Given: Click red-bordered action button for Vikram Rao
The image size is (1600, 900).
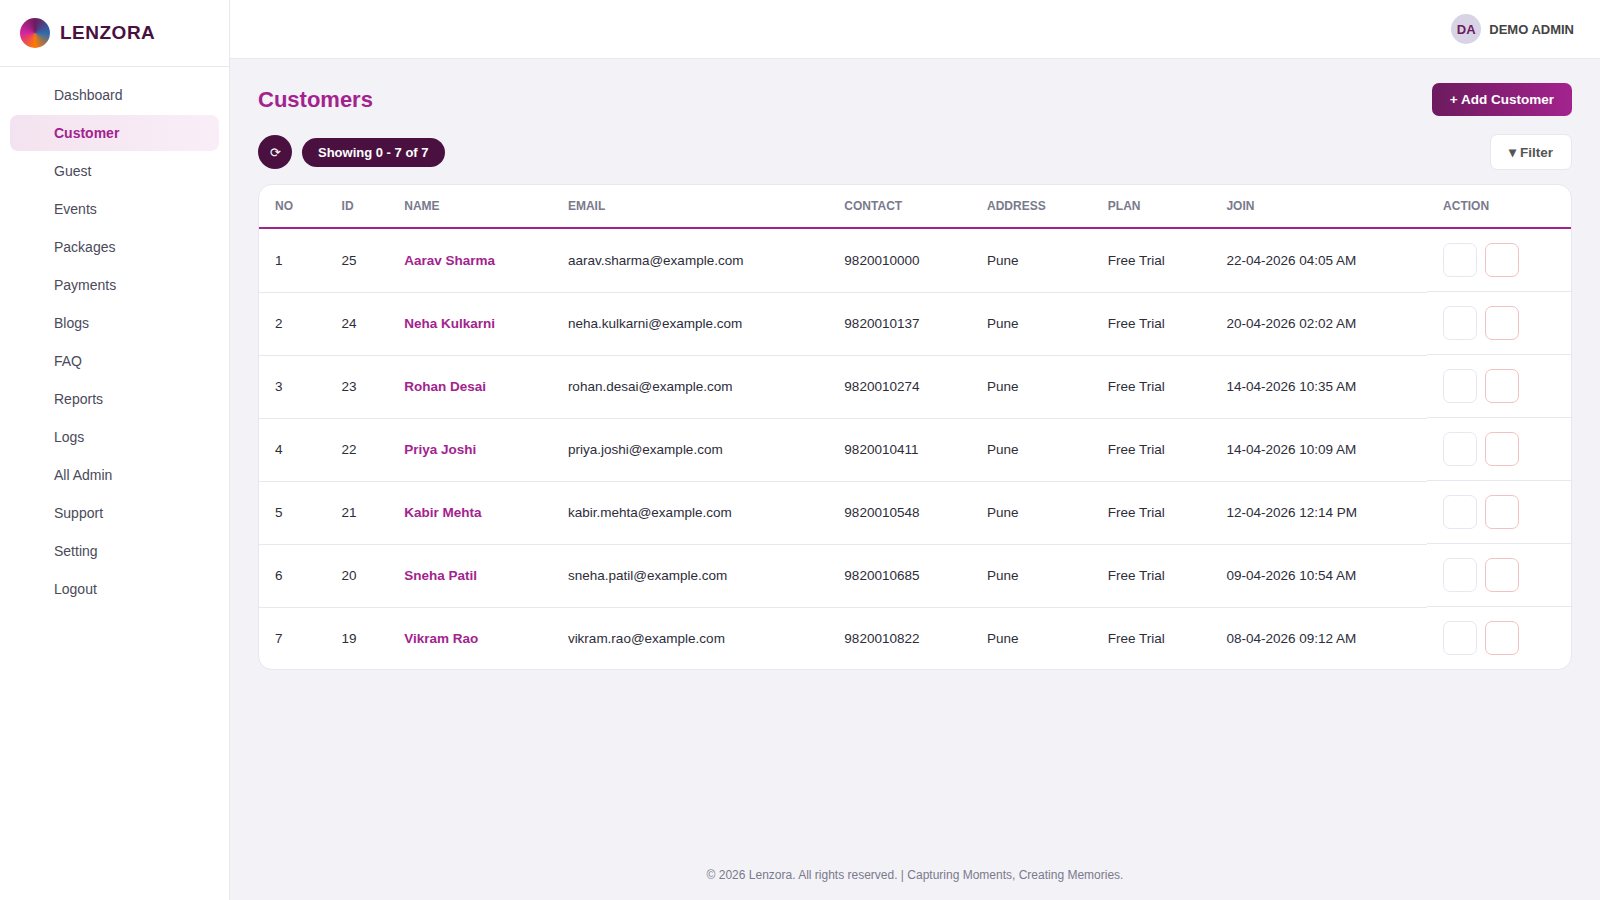Looking at the screenshot, I should 1502,638.
